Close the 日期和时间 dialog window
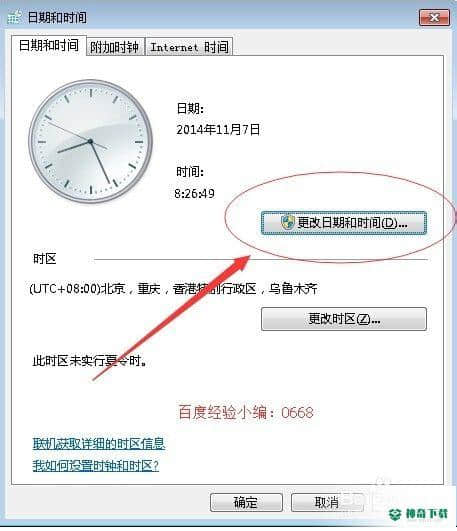 pyautogui.click(x=434, y=18)
